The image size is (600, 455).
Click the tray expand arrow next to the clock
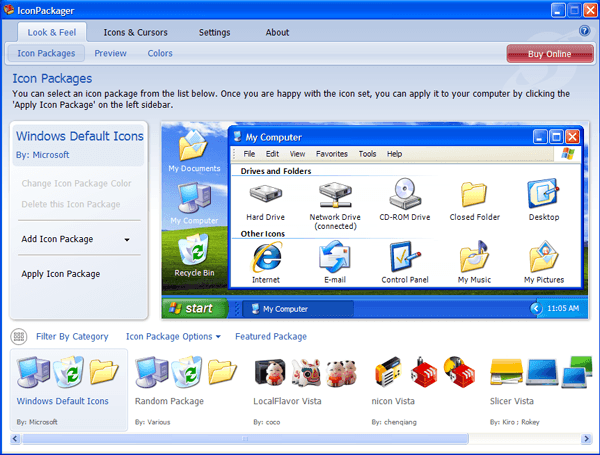coord(536,308)
